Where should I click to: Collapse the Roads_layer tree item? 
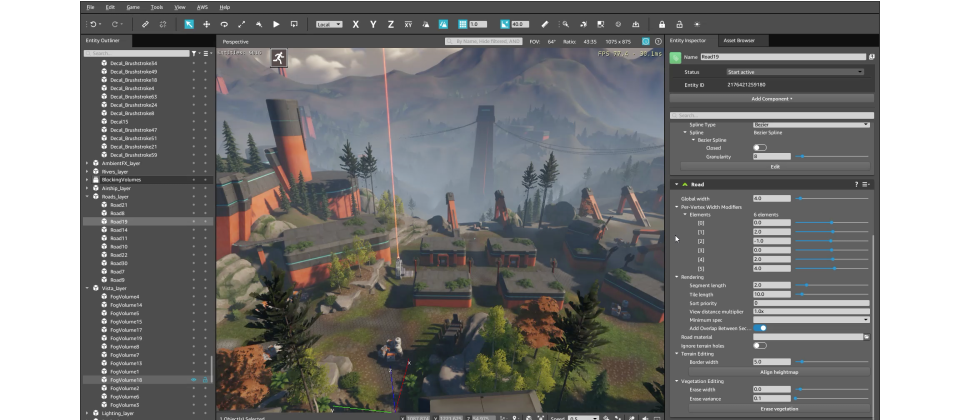click(x=87, y=197)
